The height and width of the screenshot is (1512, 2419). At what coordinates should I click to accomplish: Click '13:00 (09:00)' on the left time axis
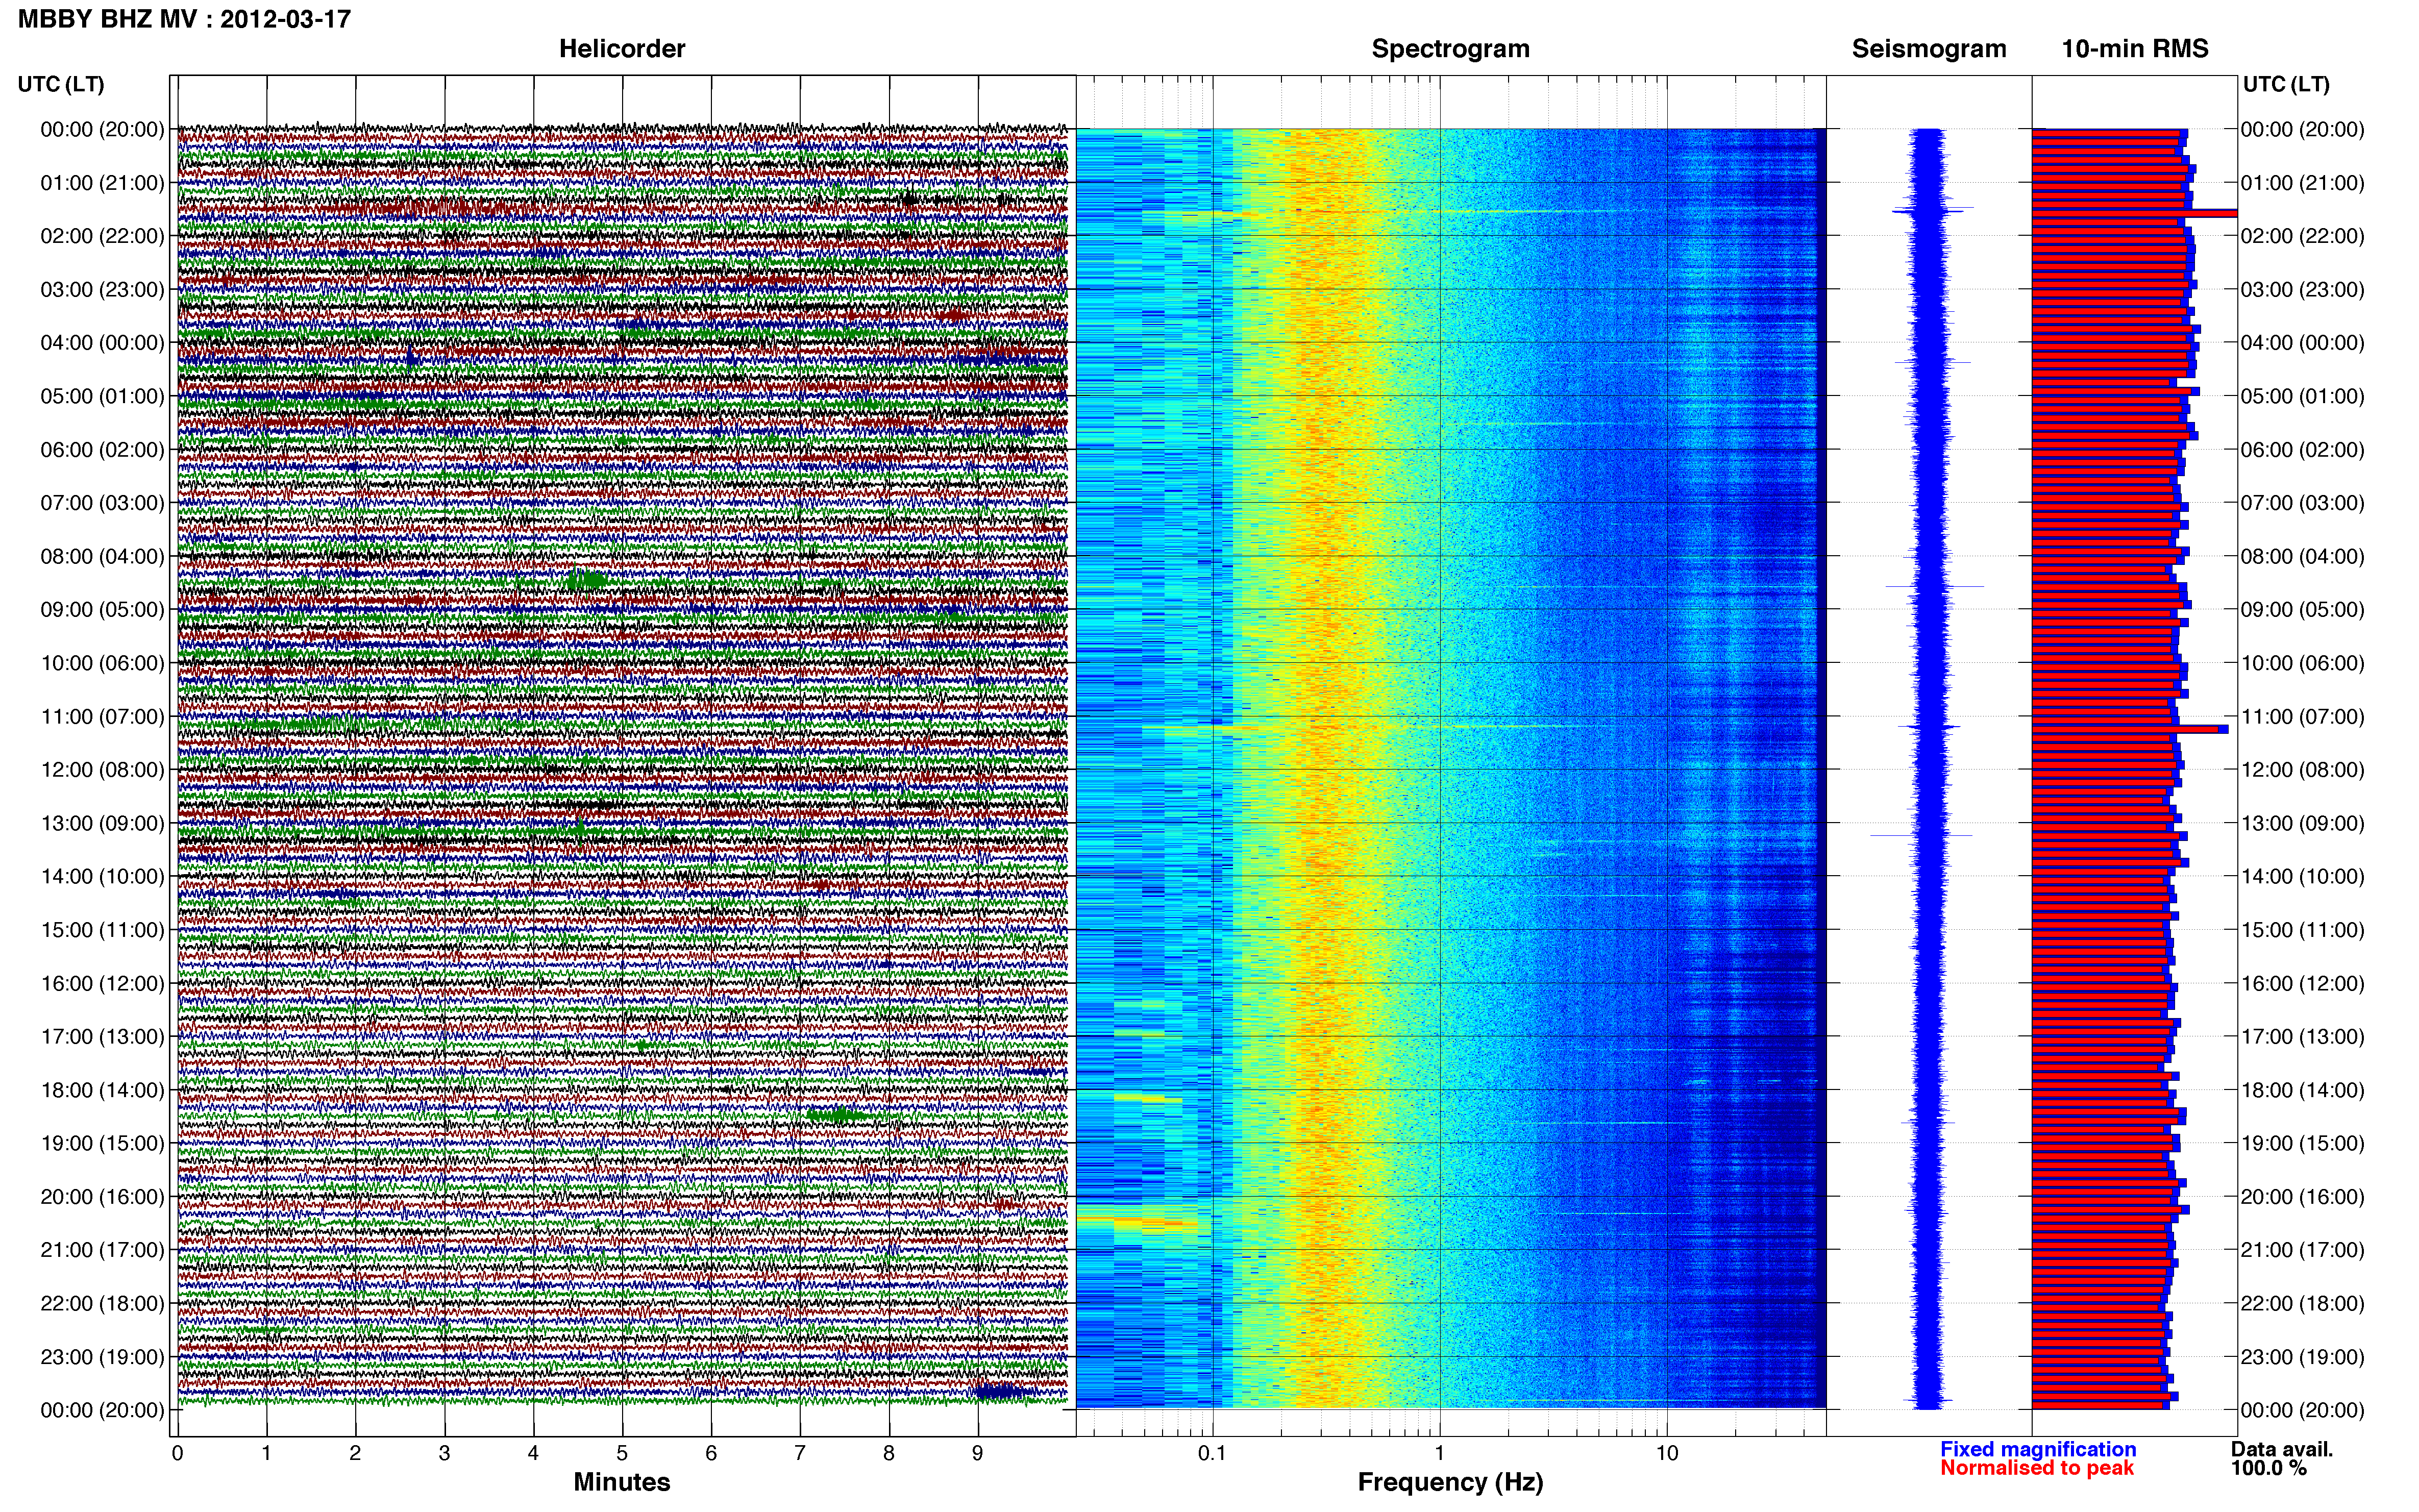coord(102,823)
